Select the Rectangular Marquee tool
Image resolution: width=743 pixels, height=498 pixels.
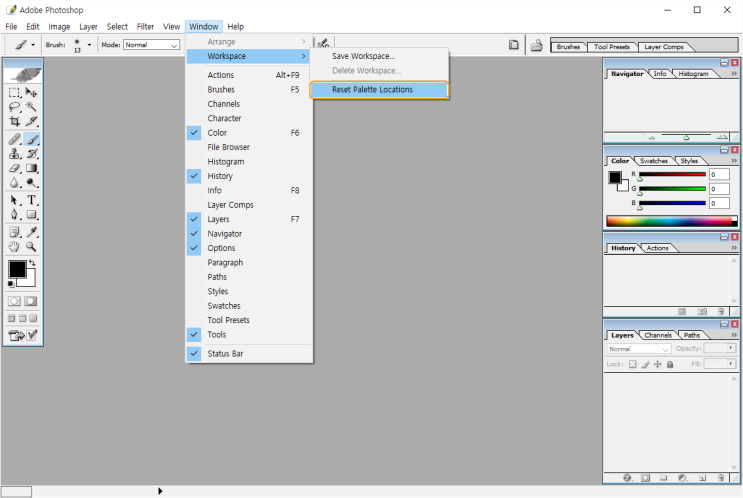(x=14, y=92)
